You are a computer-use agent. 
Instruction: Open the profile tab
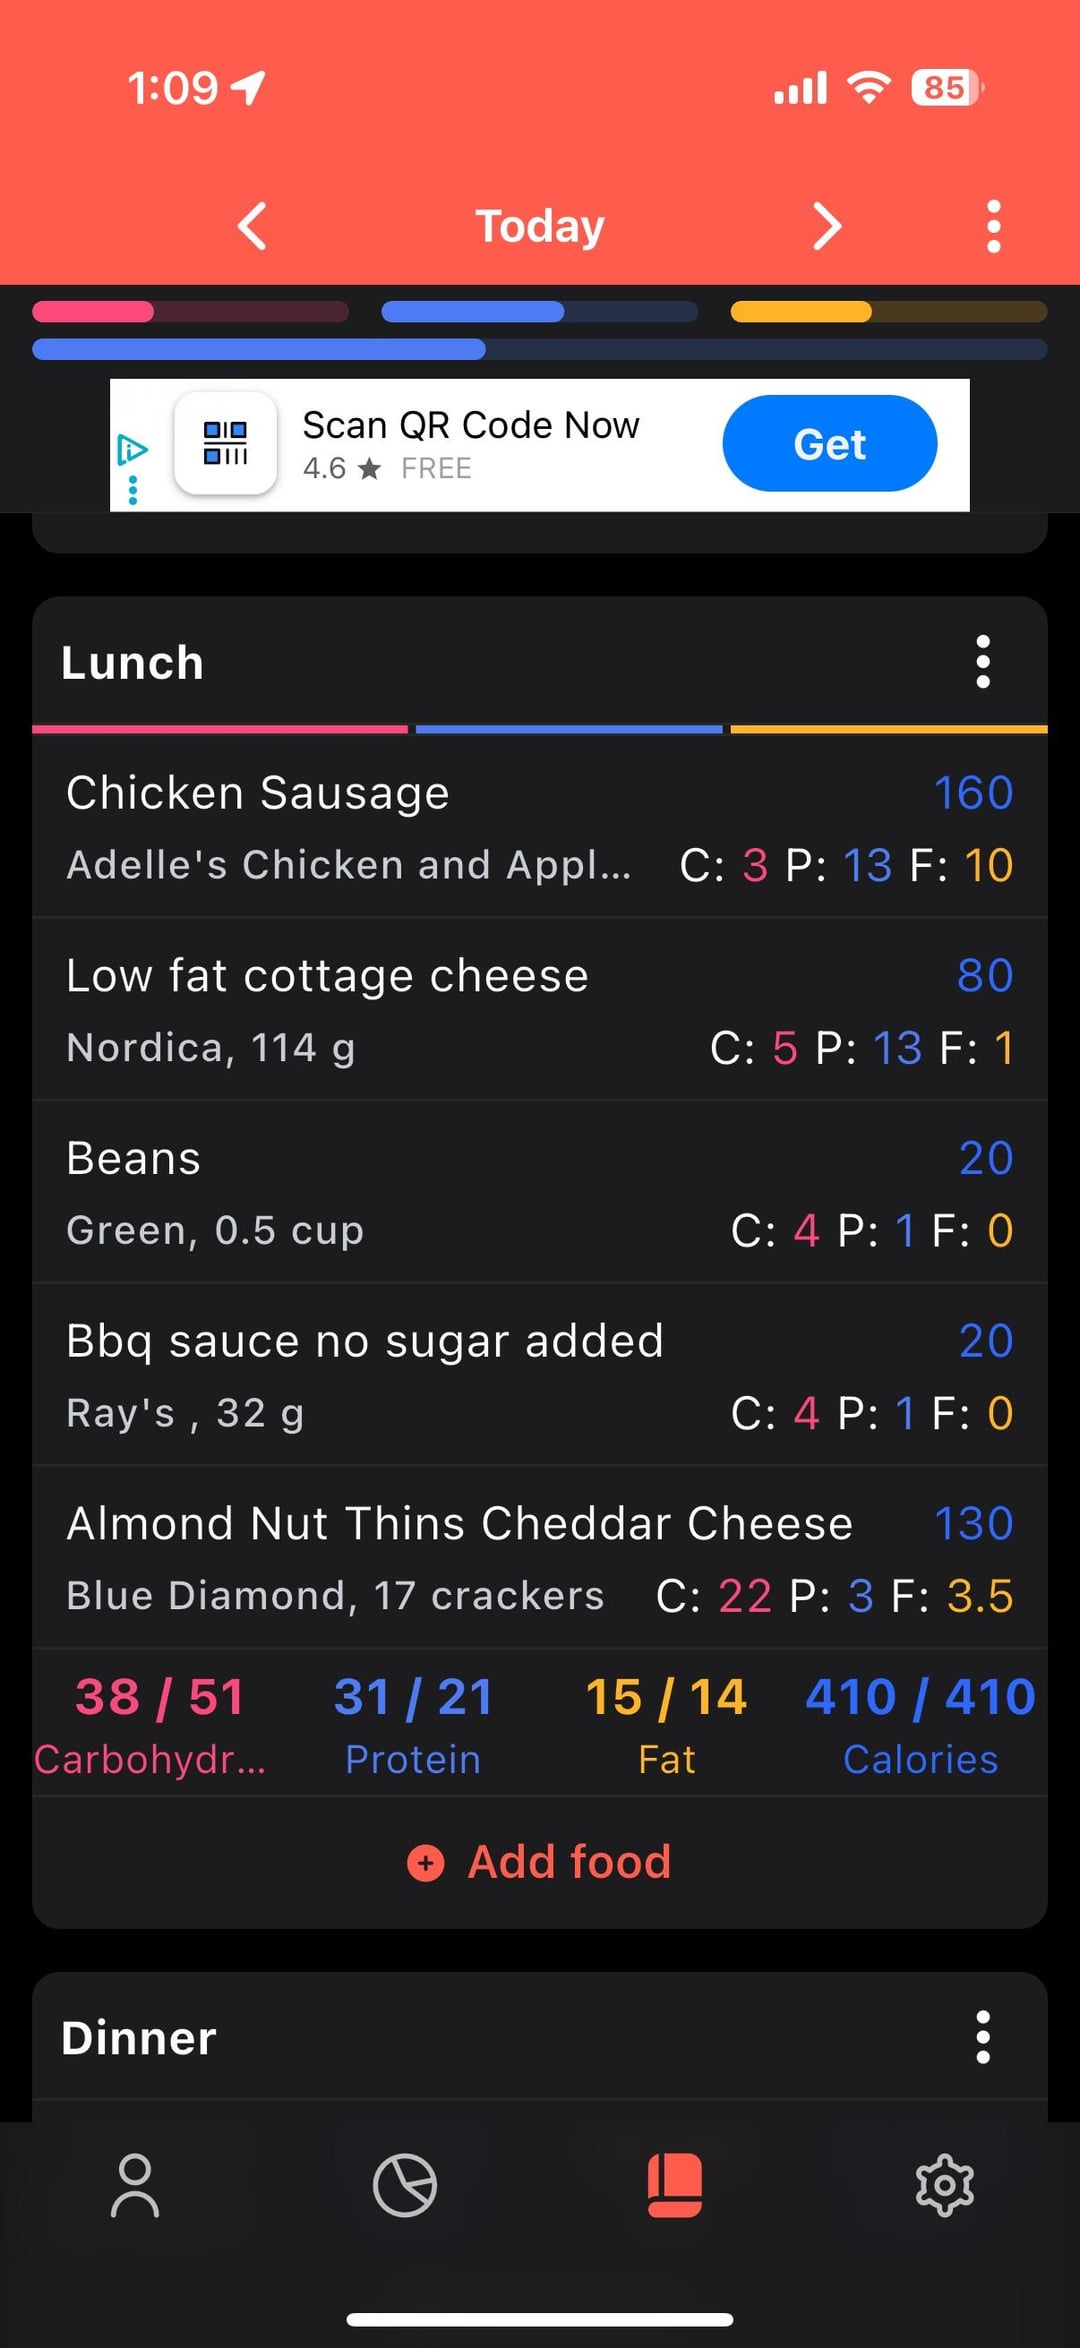(135, 2185)
